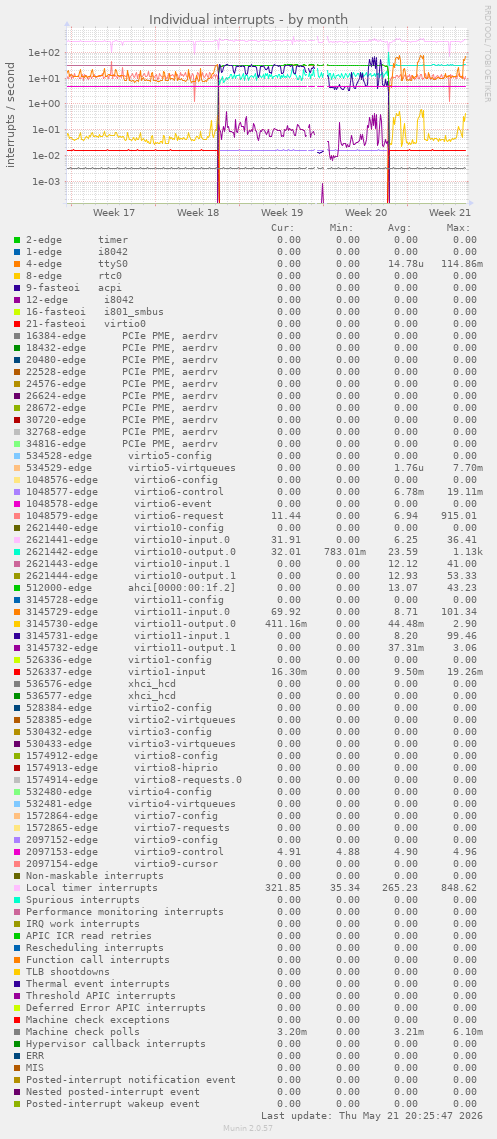Click the Machine check polls legend entry
This screenshot has width=497, height=1139.
tap(83, 1031)
